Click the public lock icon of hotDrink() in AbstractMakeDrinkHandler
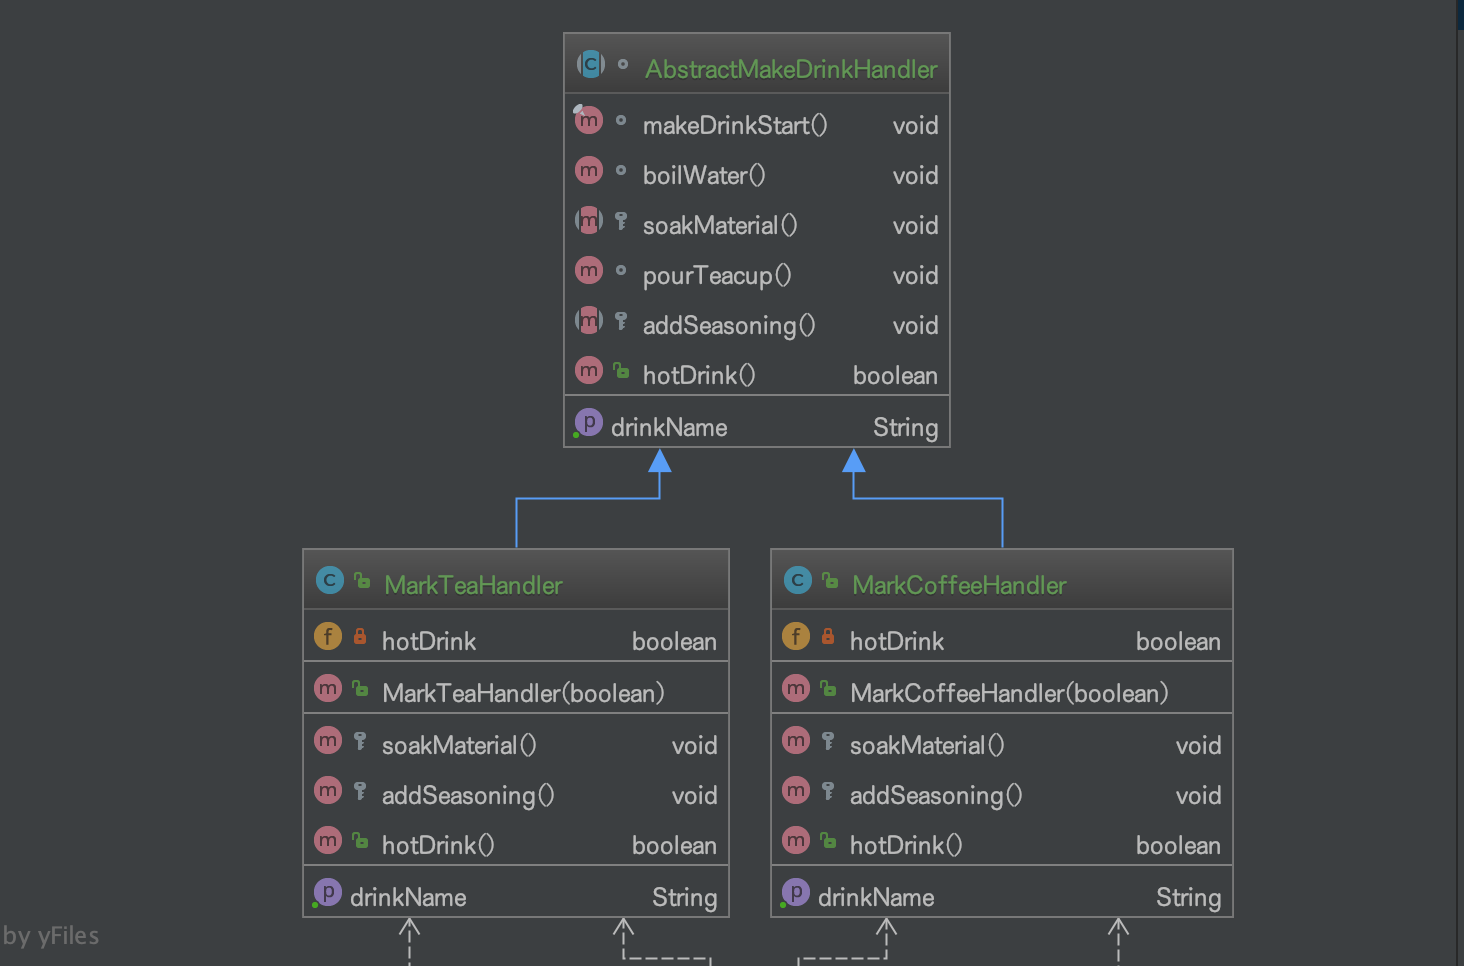The height and width of the screenshot is (966, 1464). pos(621,371)
